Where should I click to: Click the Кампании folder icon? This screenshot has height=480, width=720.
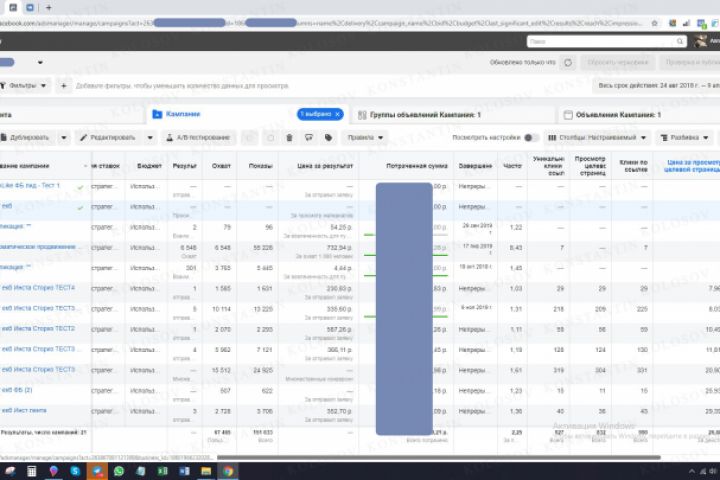(x=157, y=114)
